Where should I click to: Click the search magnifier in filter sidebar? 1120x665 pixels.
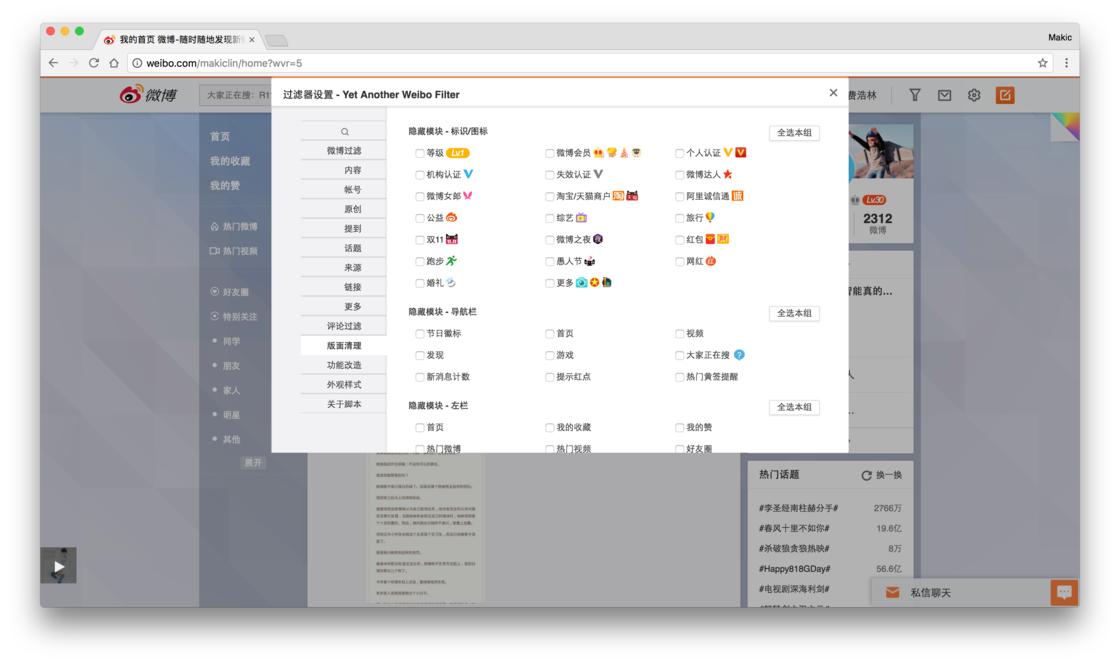pyautogui.click(x=344, y=131)
